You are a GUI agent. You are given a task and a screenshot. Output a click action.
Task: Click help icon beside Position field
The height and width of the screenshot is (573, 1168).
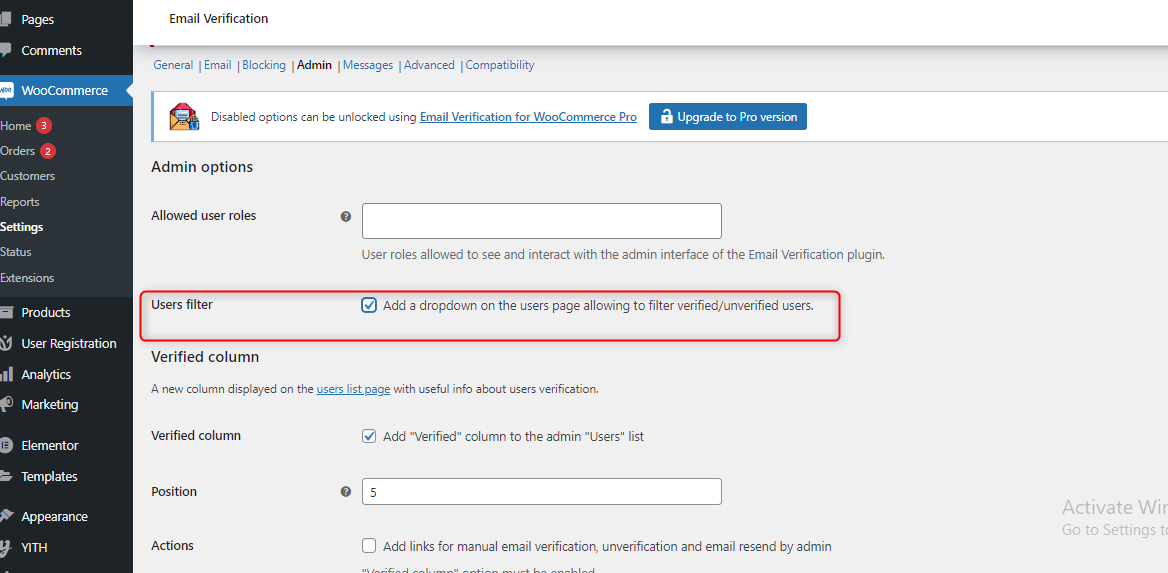click(x=346, y=492)
